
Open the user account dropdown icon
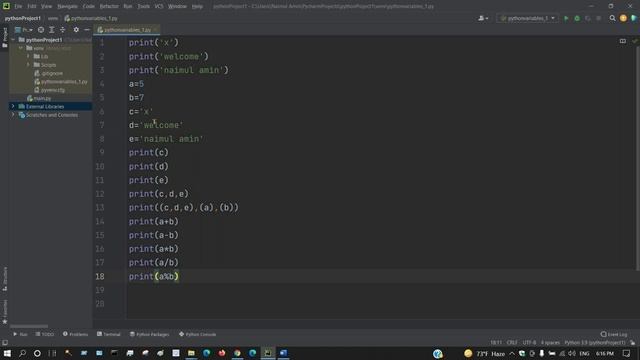(483, 18)
